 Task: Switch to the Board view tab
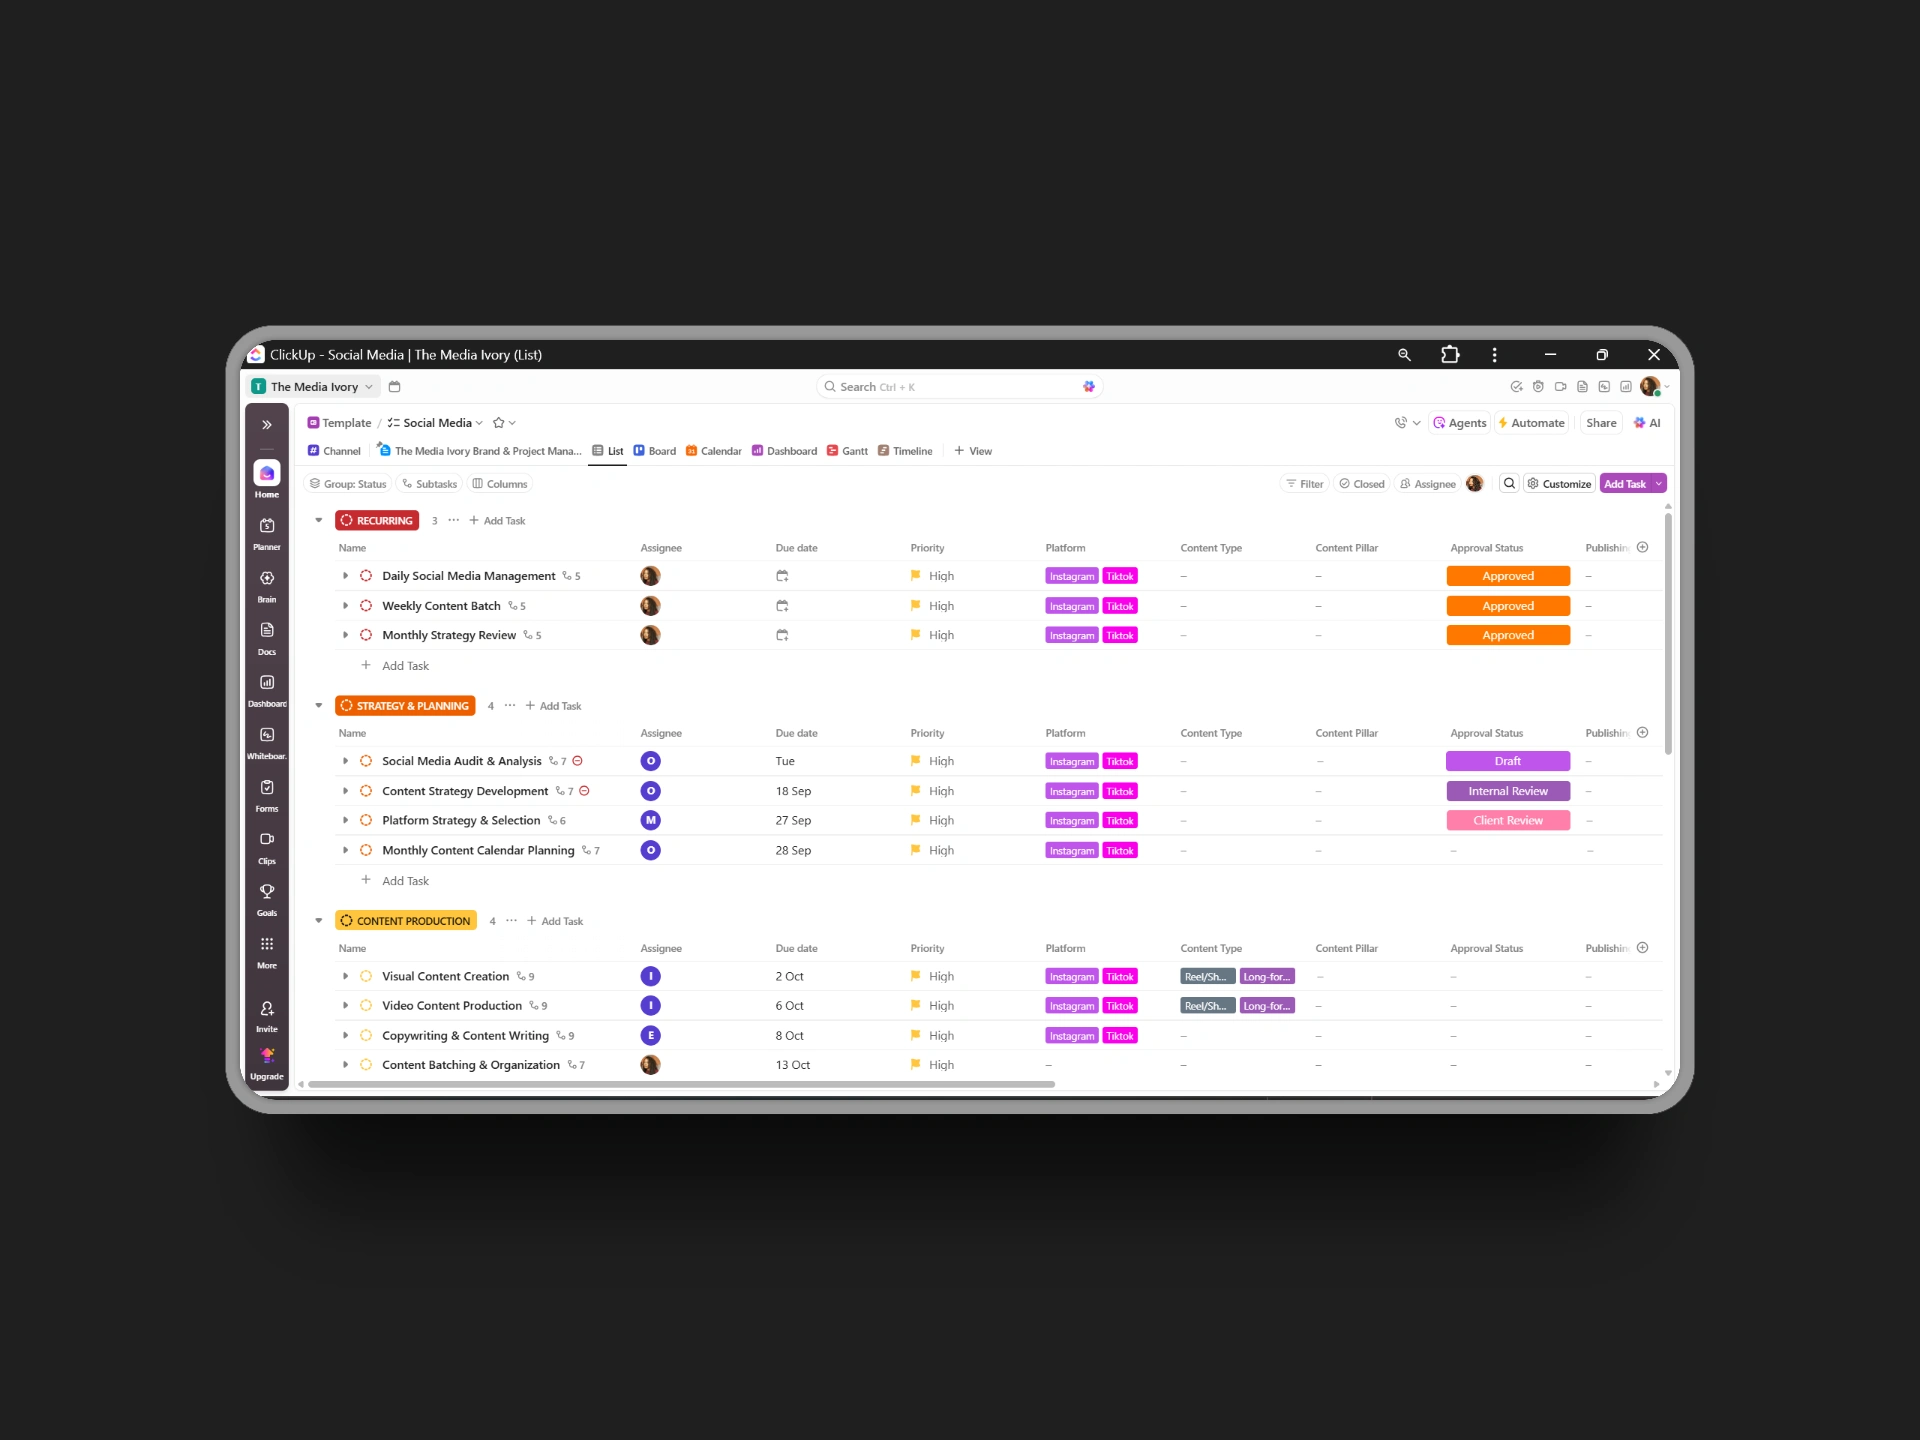(x=655, y=451)
